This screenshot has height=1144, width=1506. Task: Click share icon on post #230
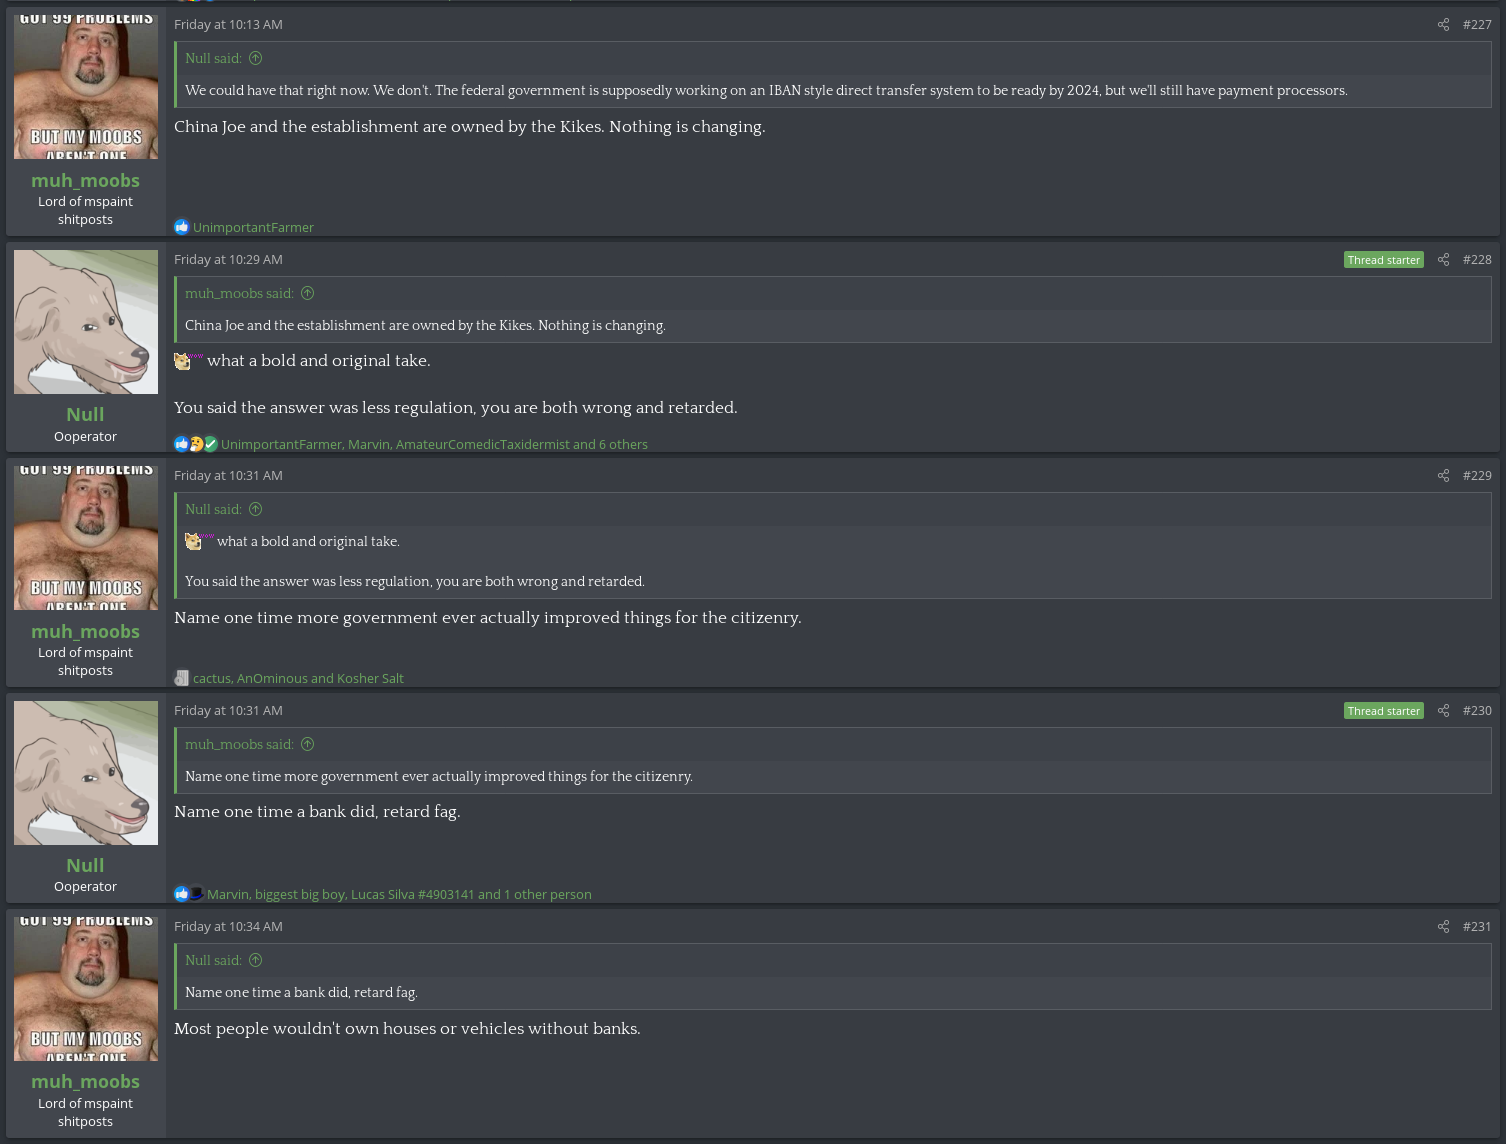[x=1443, y=711]
